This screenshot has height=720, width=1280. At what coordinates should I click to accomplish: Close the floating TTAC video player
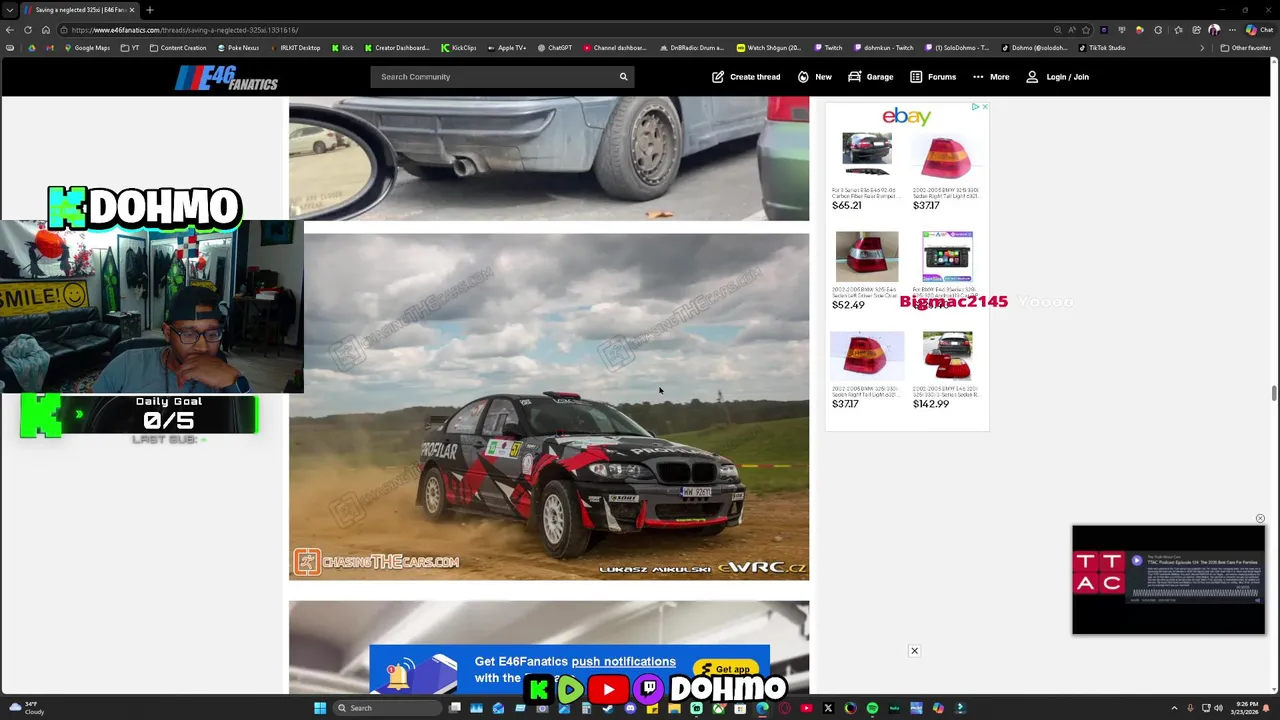pyautogui.click(x=1260, y=519)
